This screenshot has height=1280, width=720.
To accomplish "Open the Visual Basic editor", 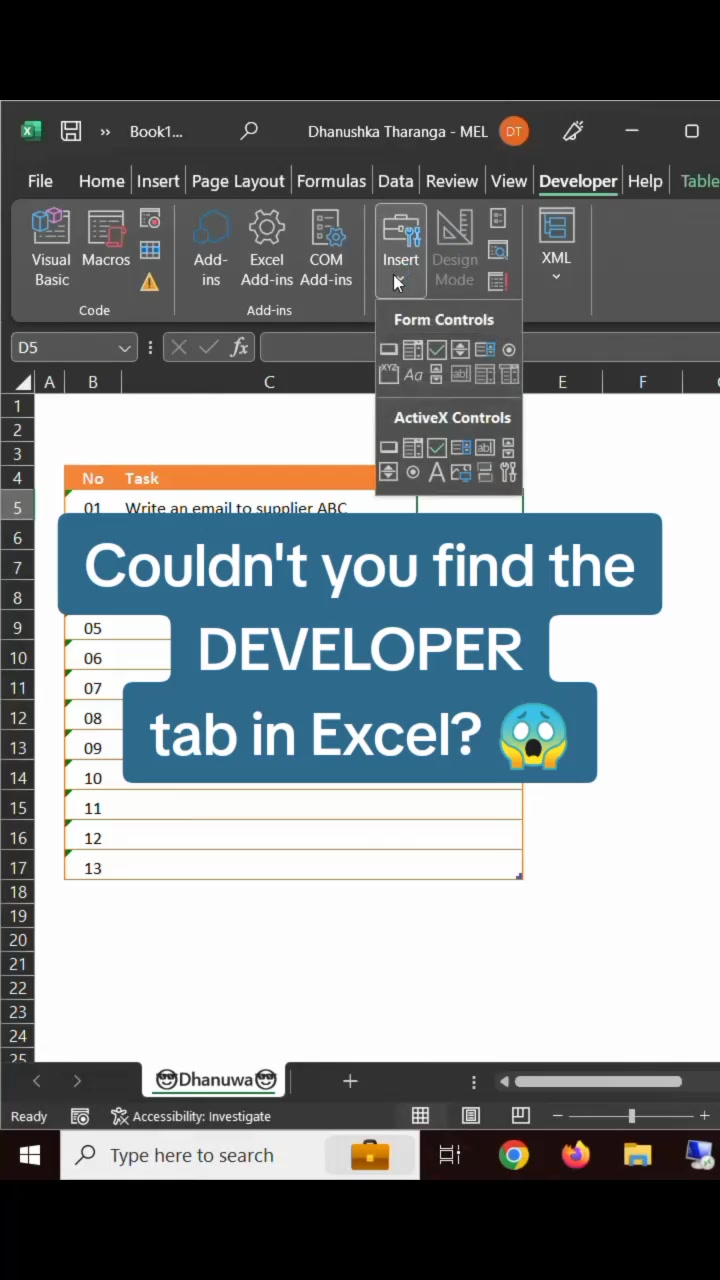I will coord(51,249).
